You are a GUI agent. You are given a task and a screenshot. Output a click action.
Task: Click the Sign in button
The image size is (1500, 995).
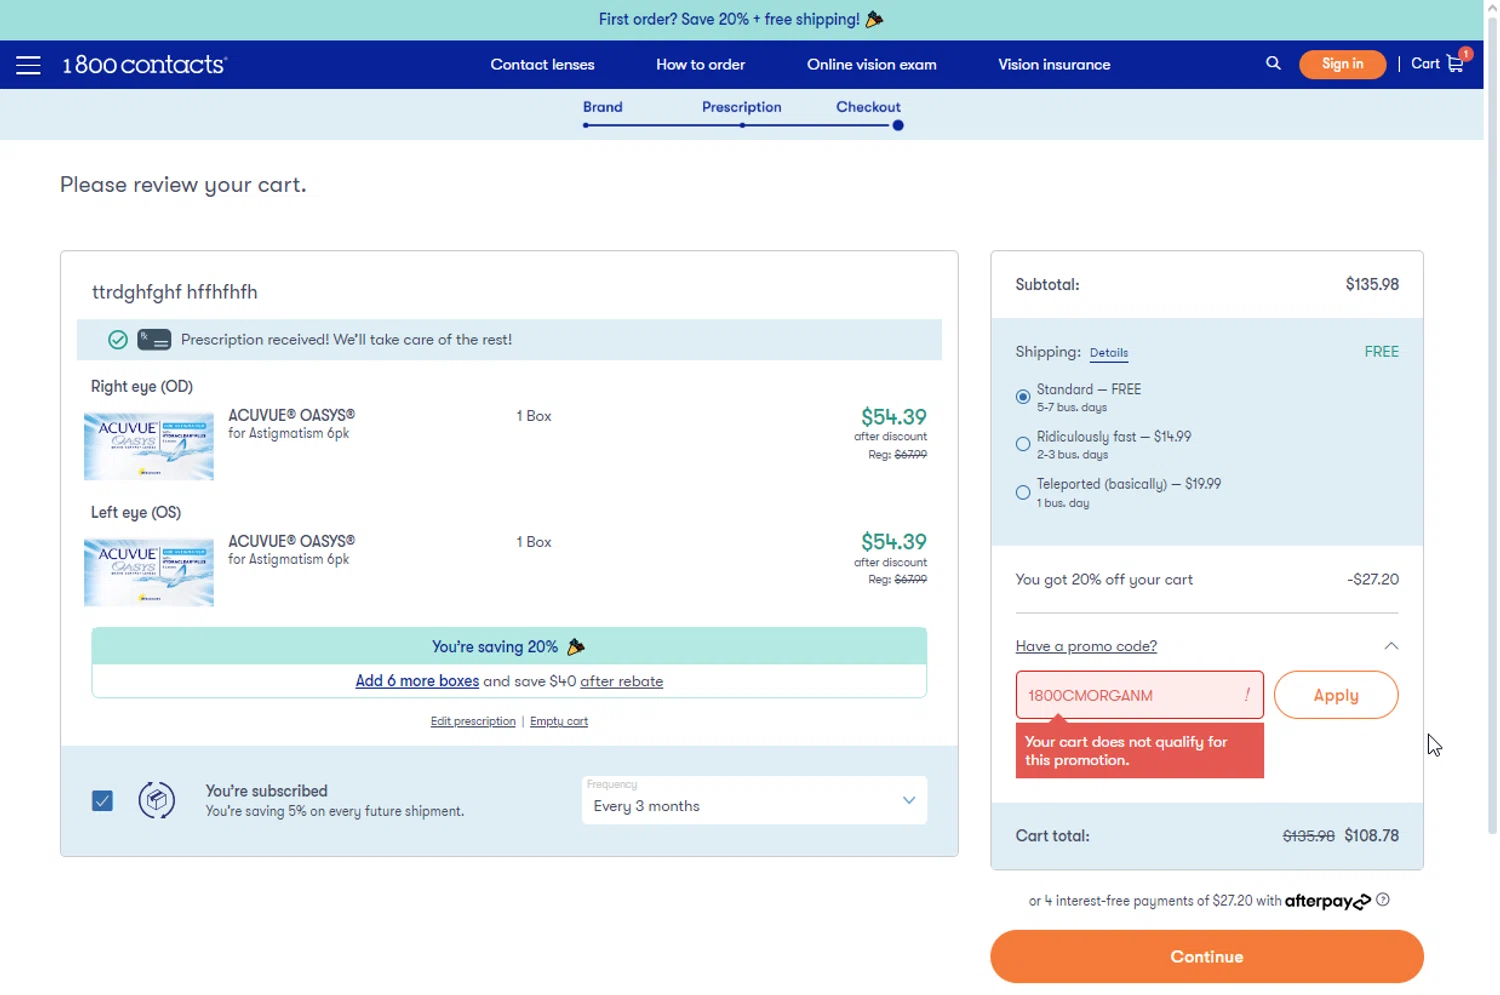(x=1342, y=64)
